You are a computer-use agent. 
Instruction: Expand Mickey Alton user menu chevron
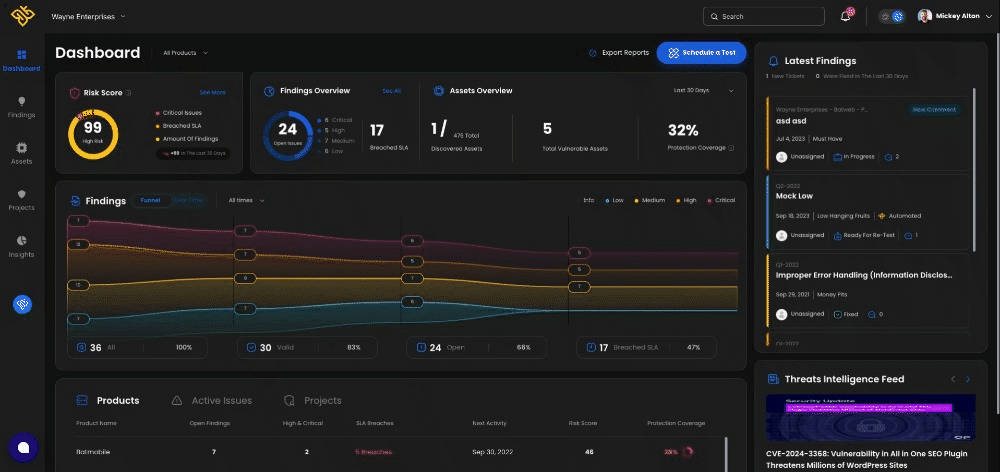pyautogui.click(x=988, y=17)
